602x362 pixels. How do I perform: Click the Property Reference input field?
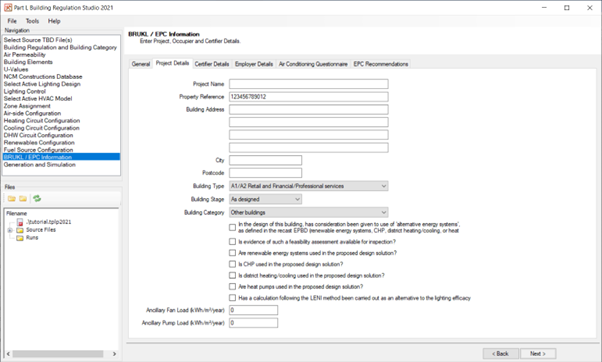click(308, 97)
